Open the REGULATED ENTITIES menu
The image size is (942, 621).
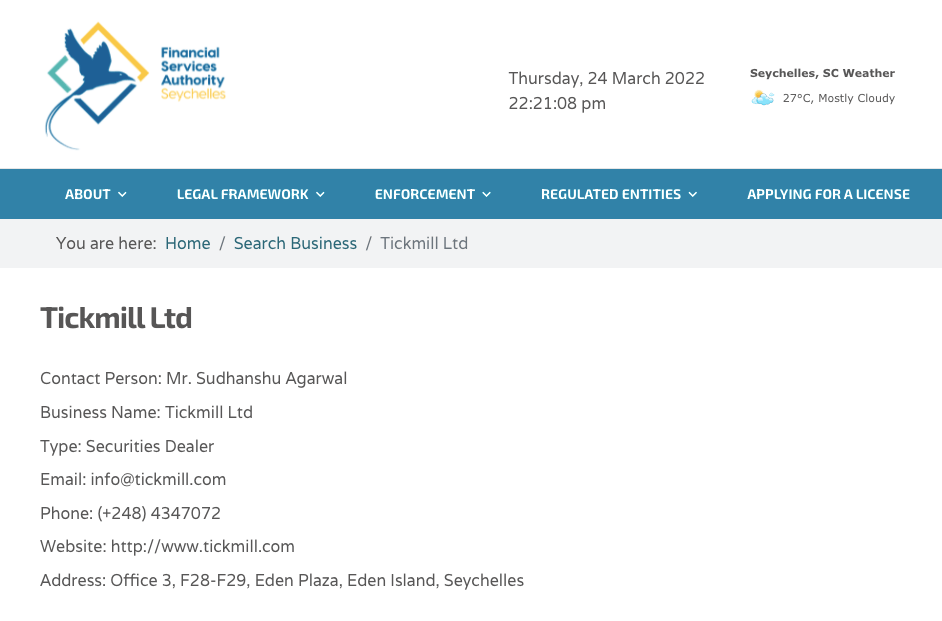(611, 195)
